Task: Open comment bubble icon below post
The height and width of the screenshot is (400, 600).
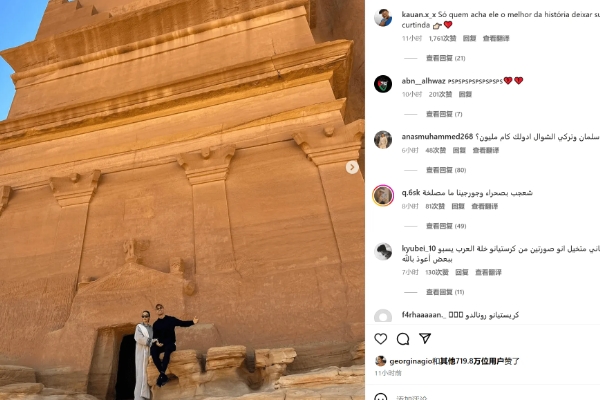Action: (x=403, y=339)
